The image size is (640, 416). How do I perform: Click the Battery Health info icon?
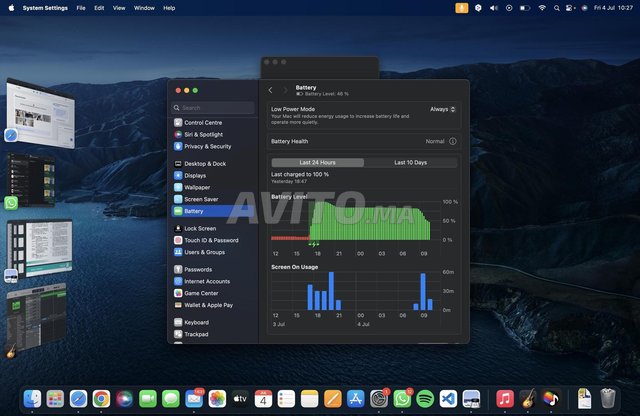click(x=453, y=141)
